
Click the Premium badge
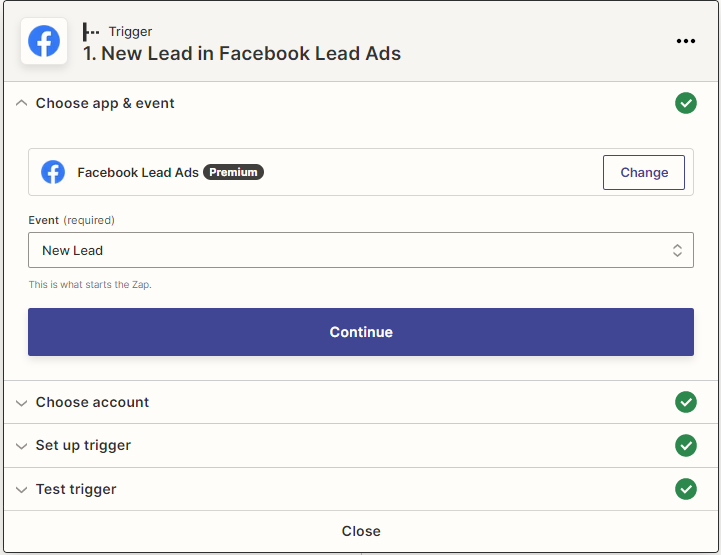coord(233,172)
